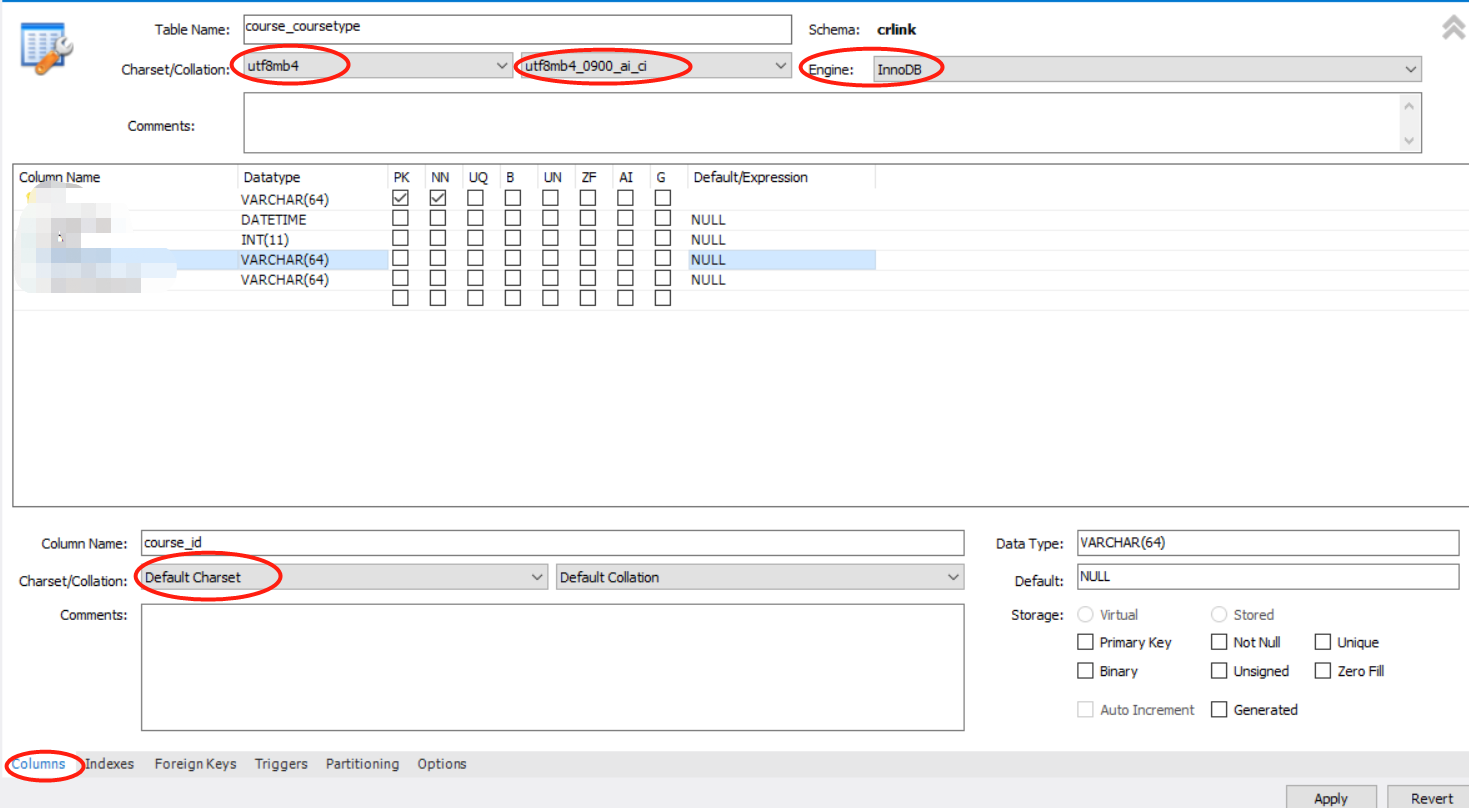Collapse the editor with the double-chevron icon
This screenshot has width=1469, height=808.
(1452, 27)
